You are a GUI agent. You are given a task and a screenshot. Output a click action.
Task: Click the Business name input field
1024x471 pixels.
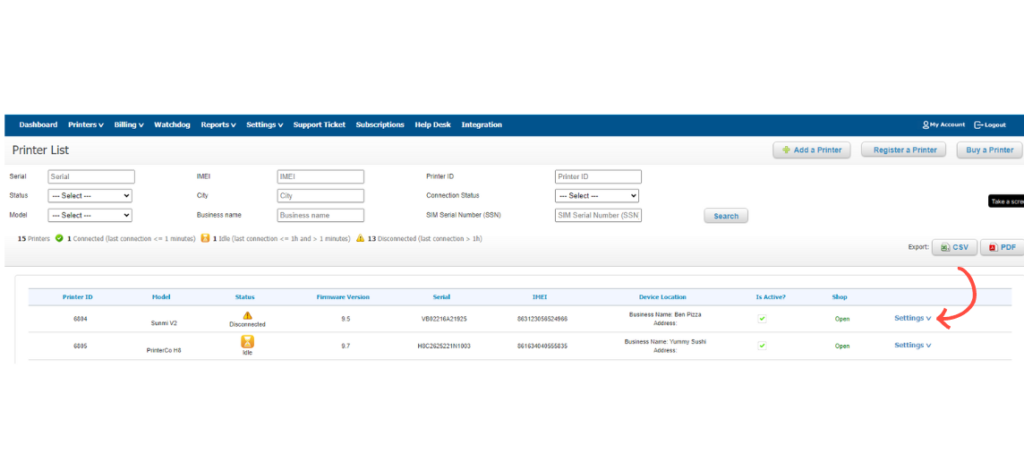point(320,215)
